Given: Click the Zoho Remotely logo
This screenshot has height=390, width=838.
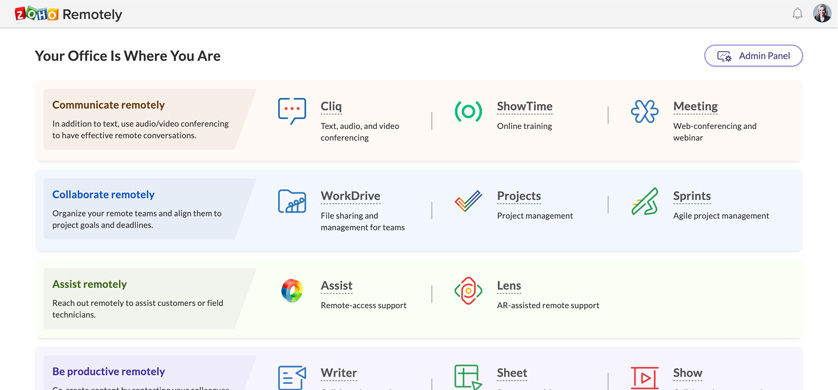Looking at the screenshot, I should tap(68, 14).
